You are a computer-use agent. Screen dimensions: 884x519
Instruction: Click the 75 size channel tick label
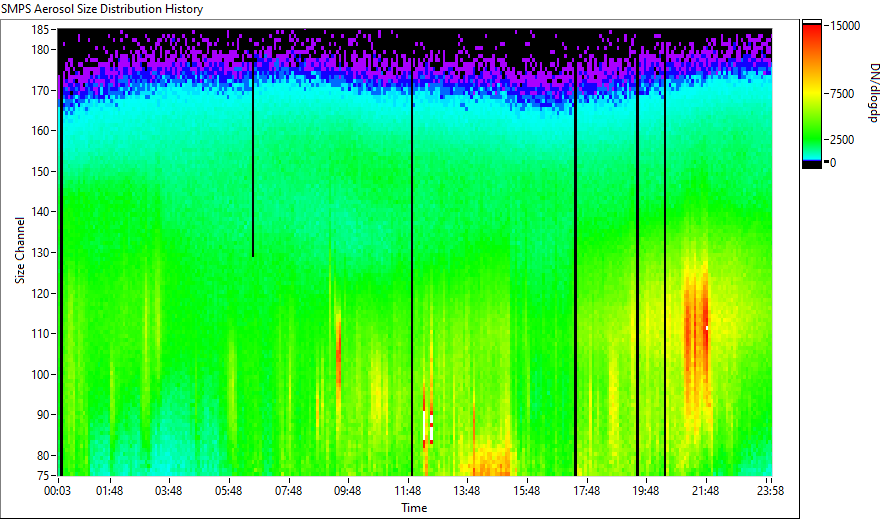point(43,476)
